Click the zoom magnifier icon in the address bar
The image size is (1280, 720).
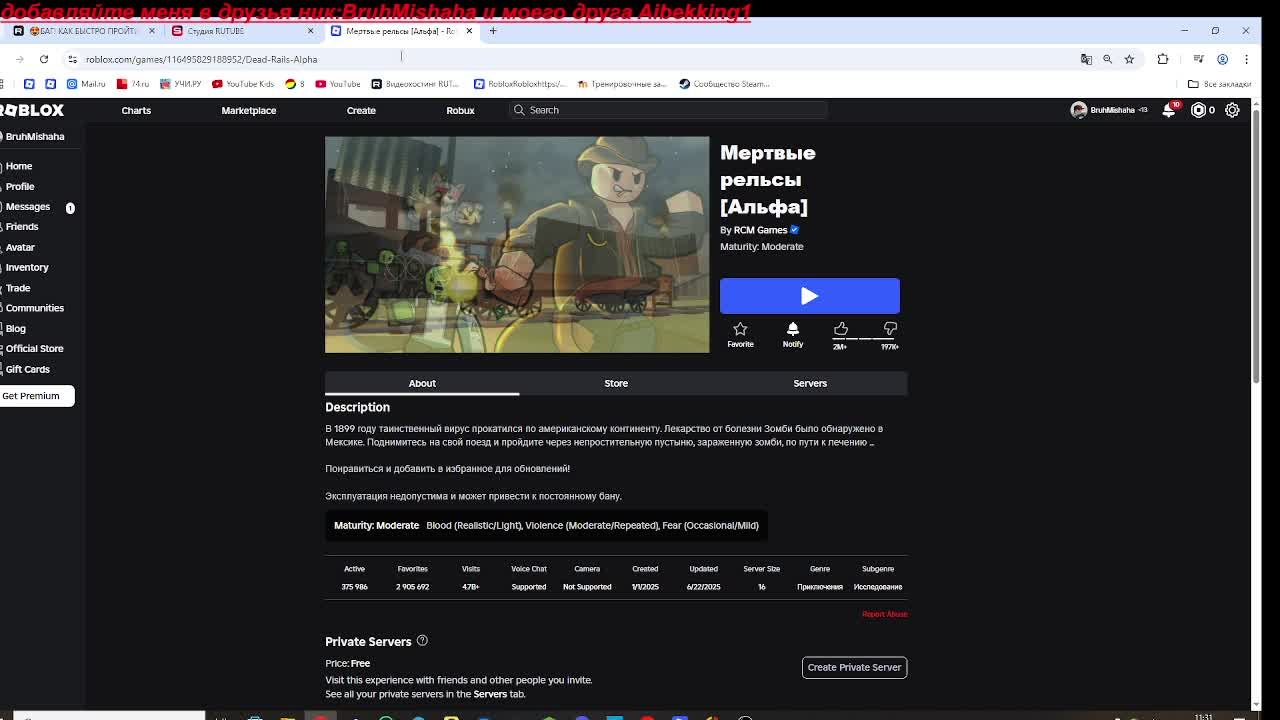(x=1107, y=59)
